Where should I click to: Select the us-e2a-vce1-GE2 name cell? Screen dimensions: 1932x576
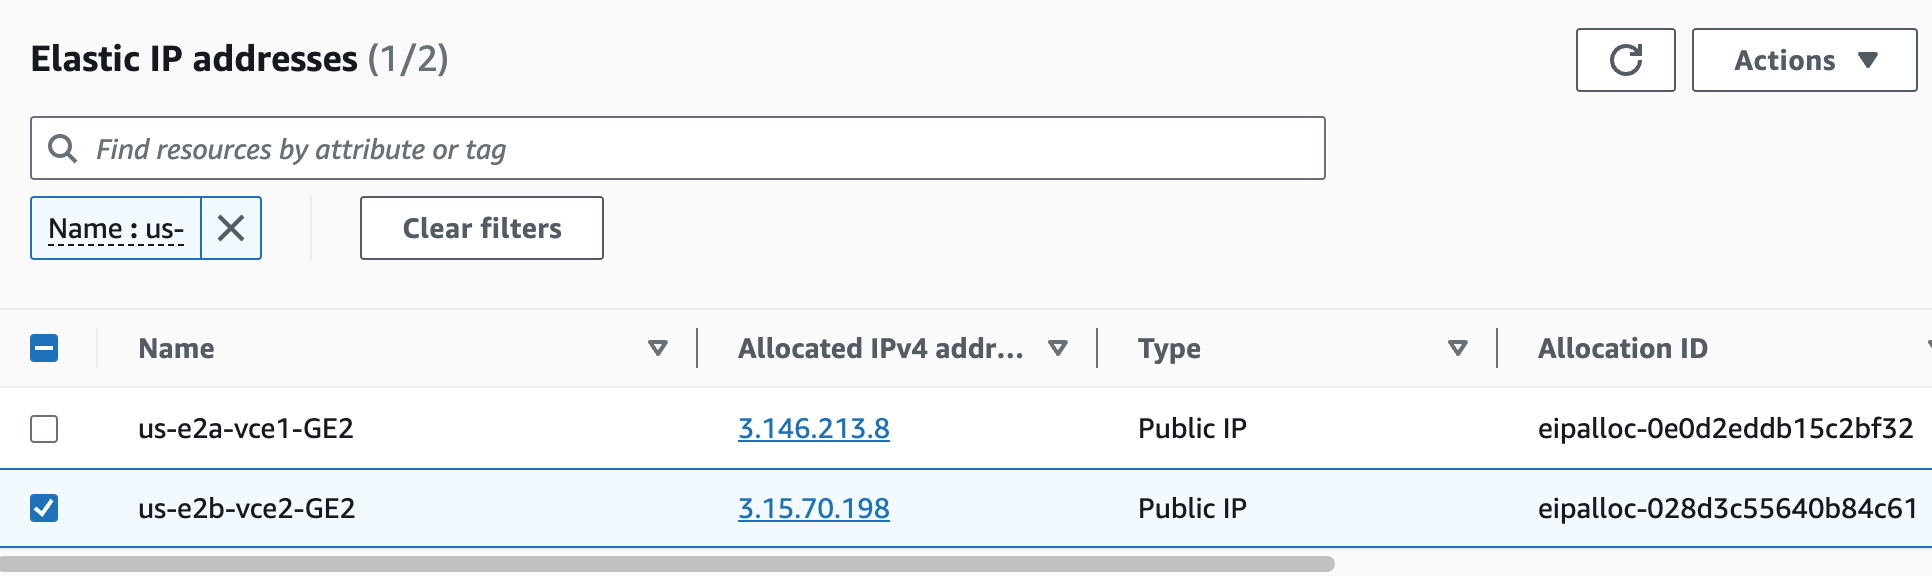click(246, 428)
